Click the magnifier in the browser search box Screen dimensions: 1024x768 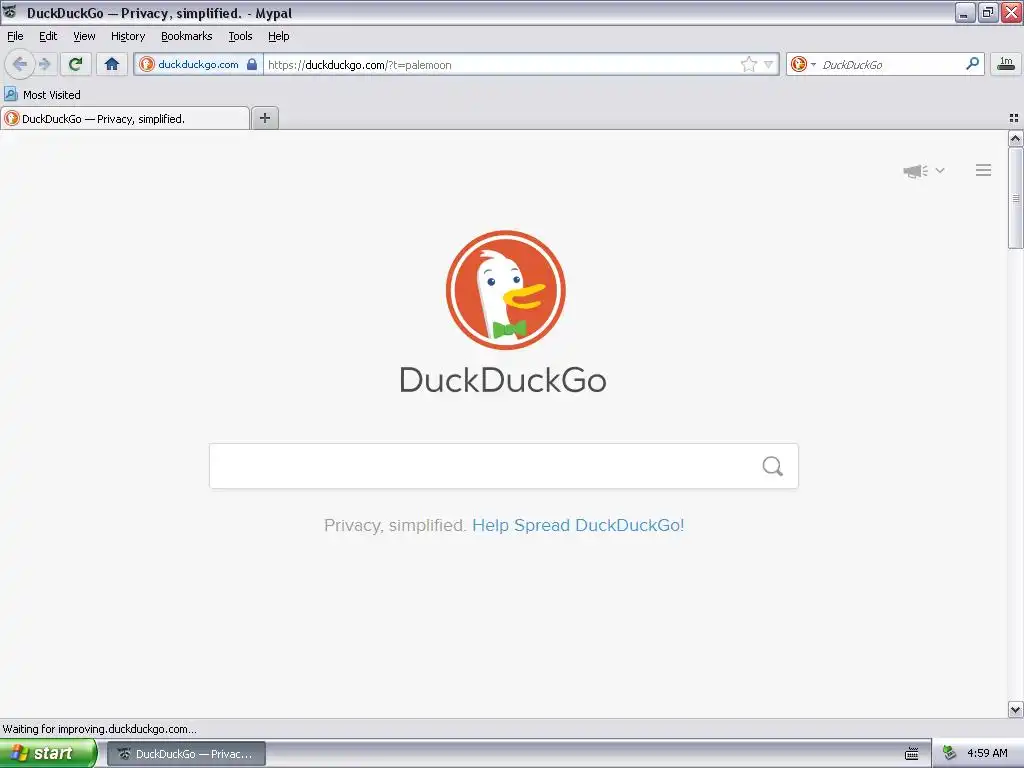[x=972, y=64]
